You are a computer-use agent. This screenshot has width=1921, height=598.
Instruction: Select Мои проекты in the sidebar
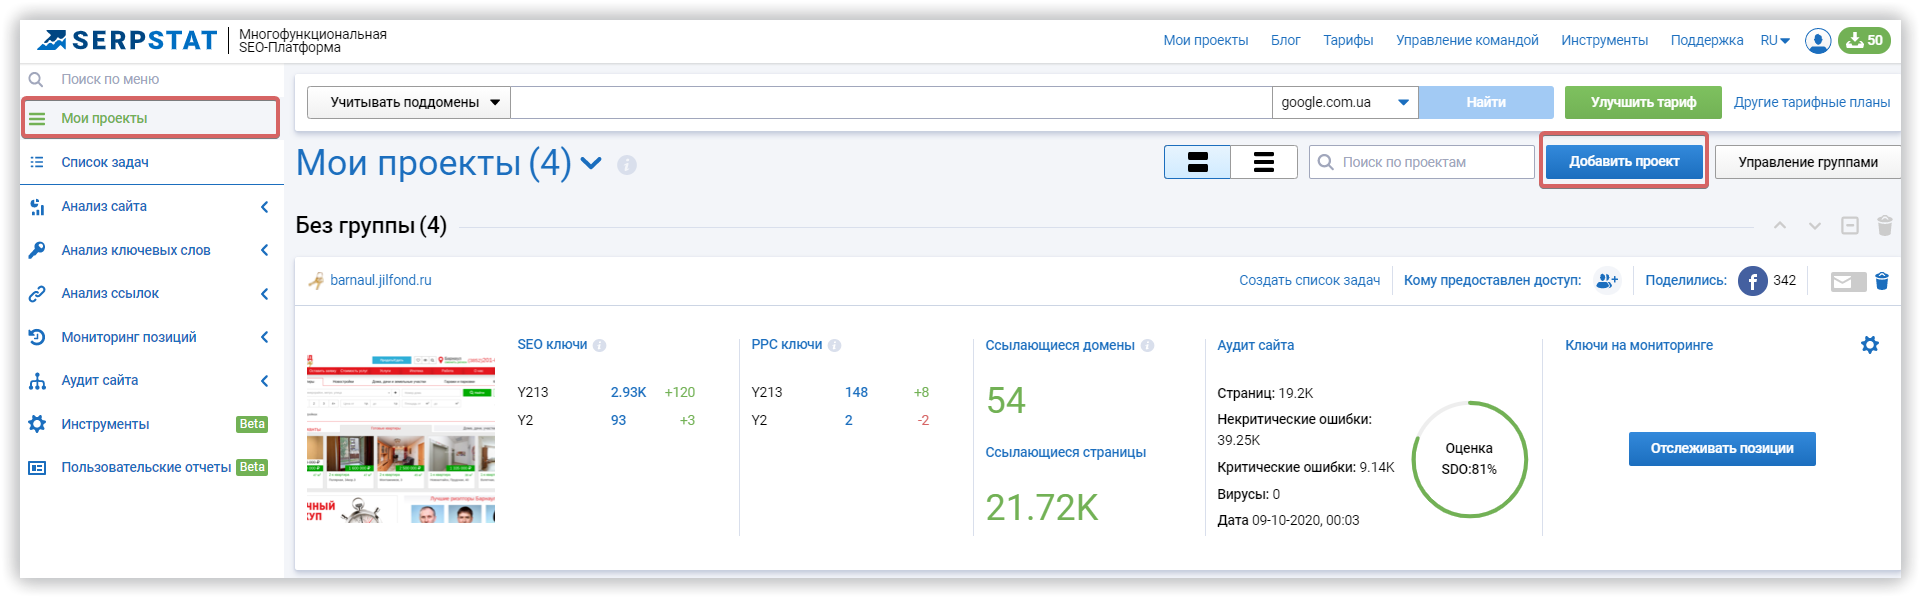[150, 118]
